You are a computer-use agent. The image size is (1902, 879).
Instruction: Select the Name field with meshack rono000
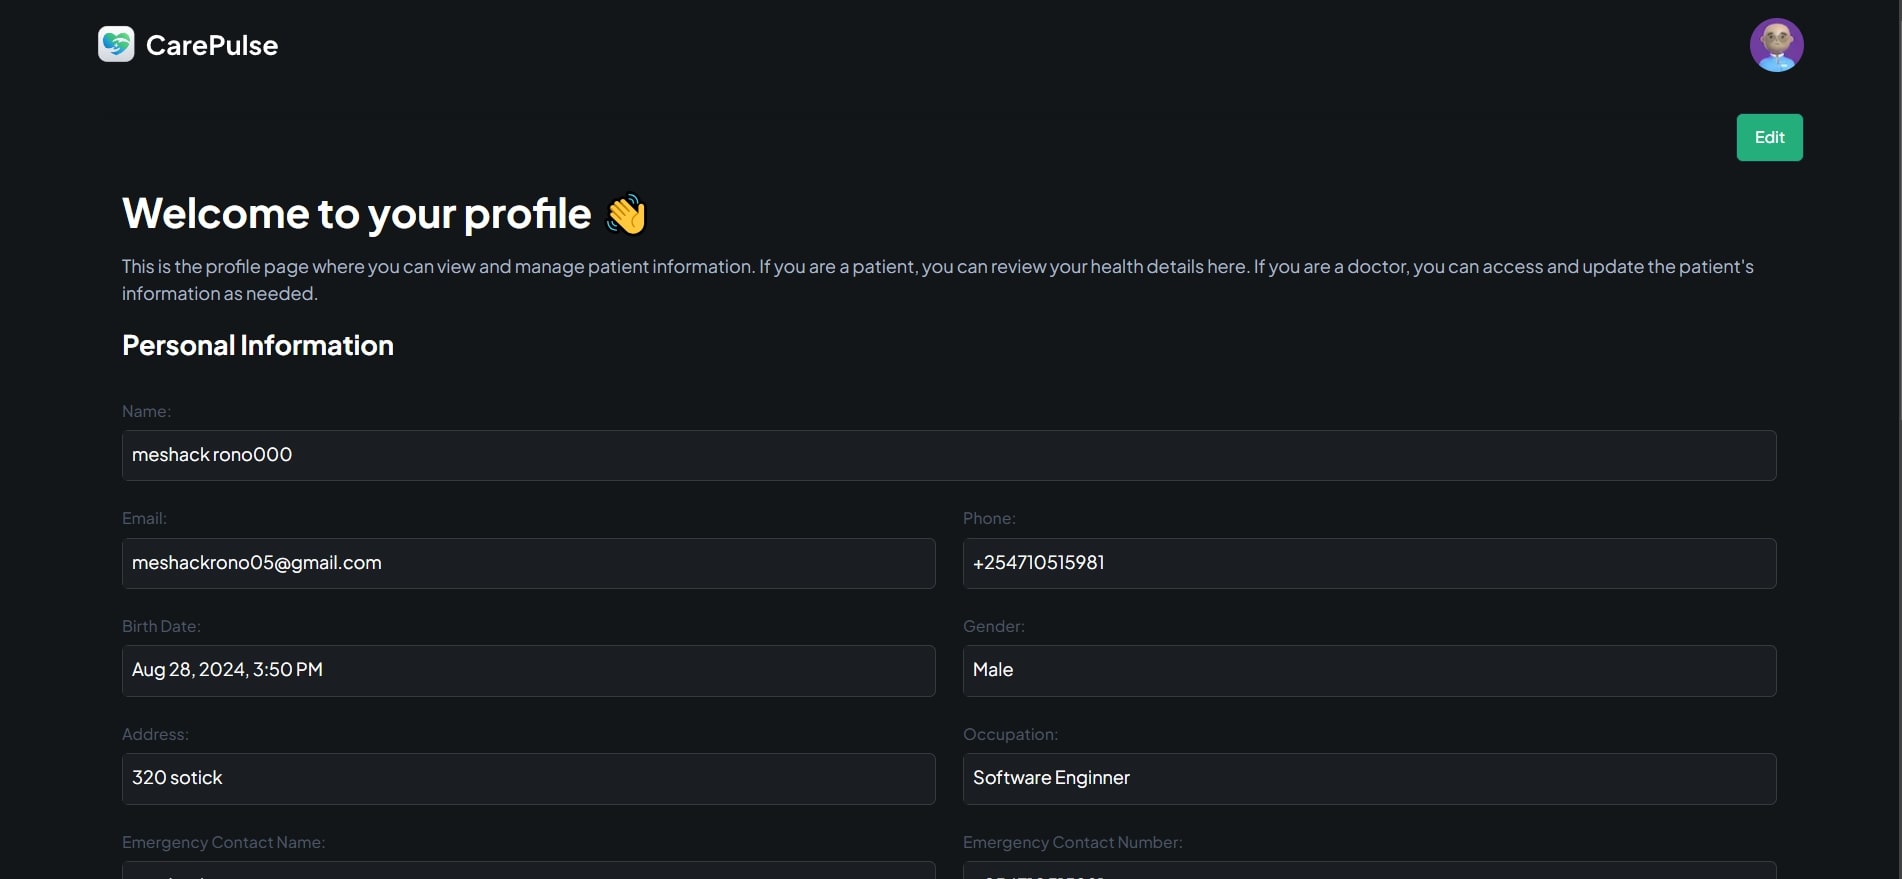(949, 455)
